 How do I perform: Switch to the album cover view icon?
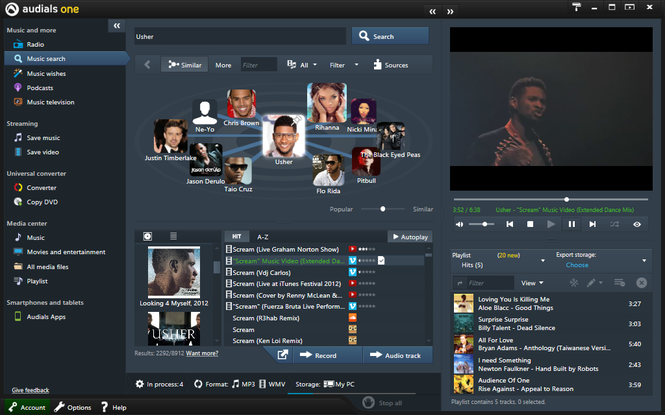tap(147, 236)
